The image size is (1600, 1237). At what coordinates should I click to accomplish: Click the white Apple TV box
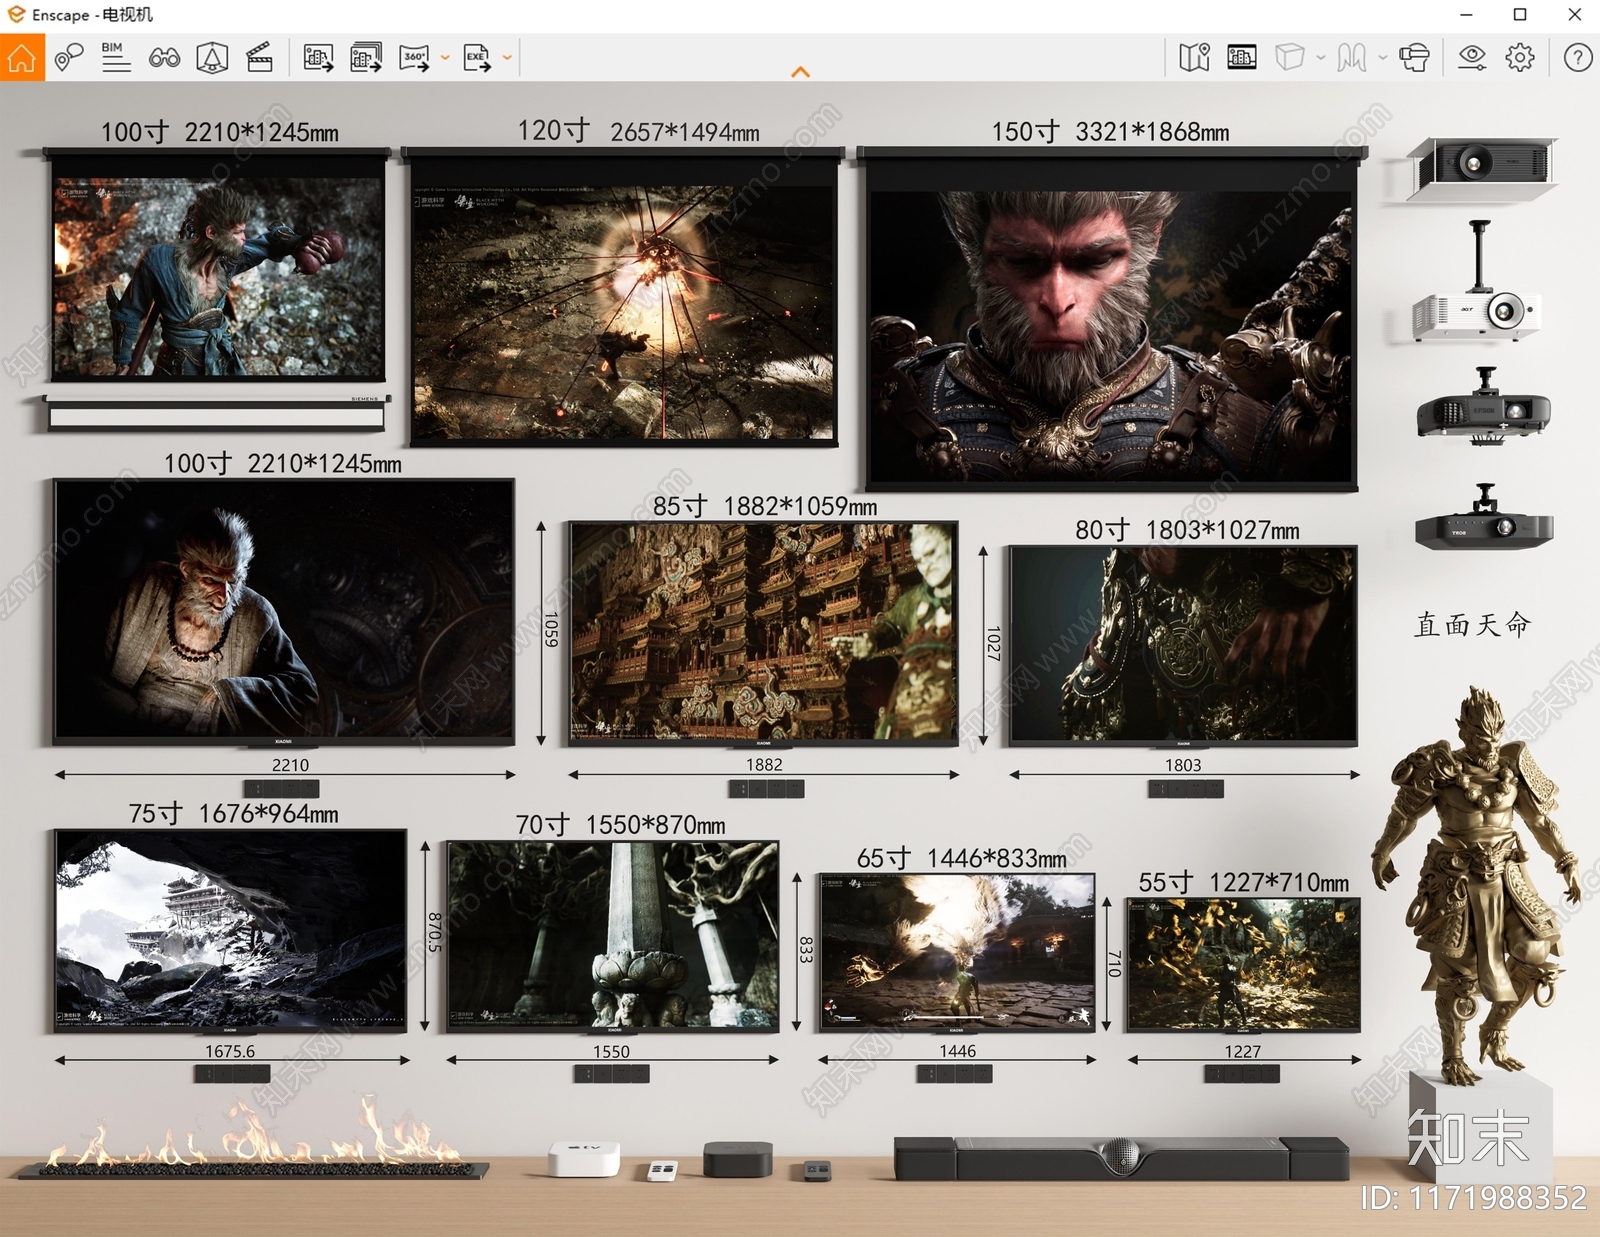pos(584,1158)
